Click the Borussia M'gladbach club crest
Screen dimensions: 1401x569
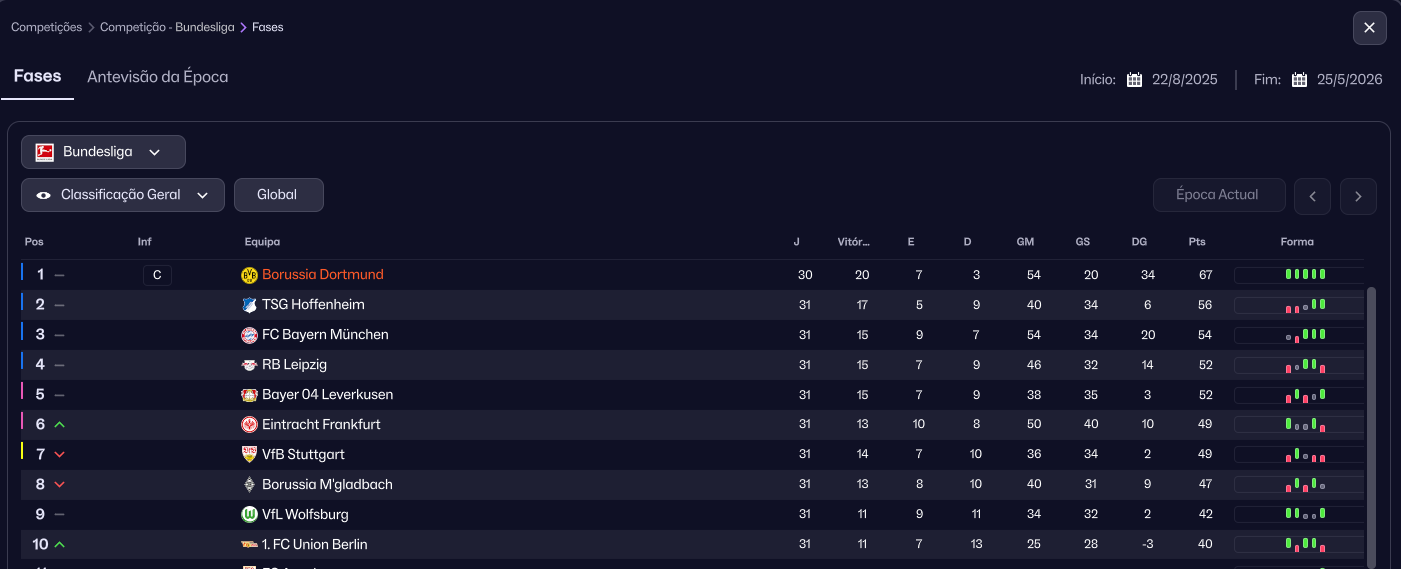(x=250, y=485)
